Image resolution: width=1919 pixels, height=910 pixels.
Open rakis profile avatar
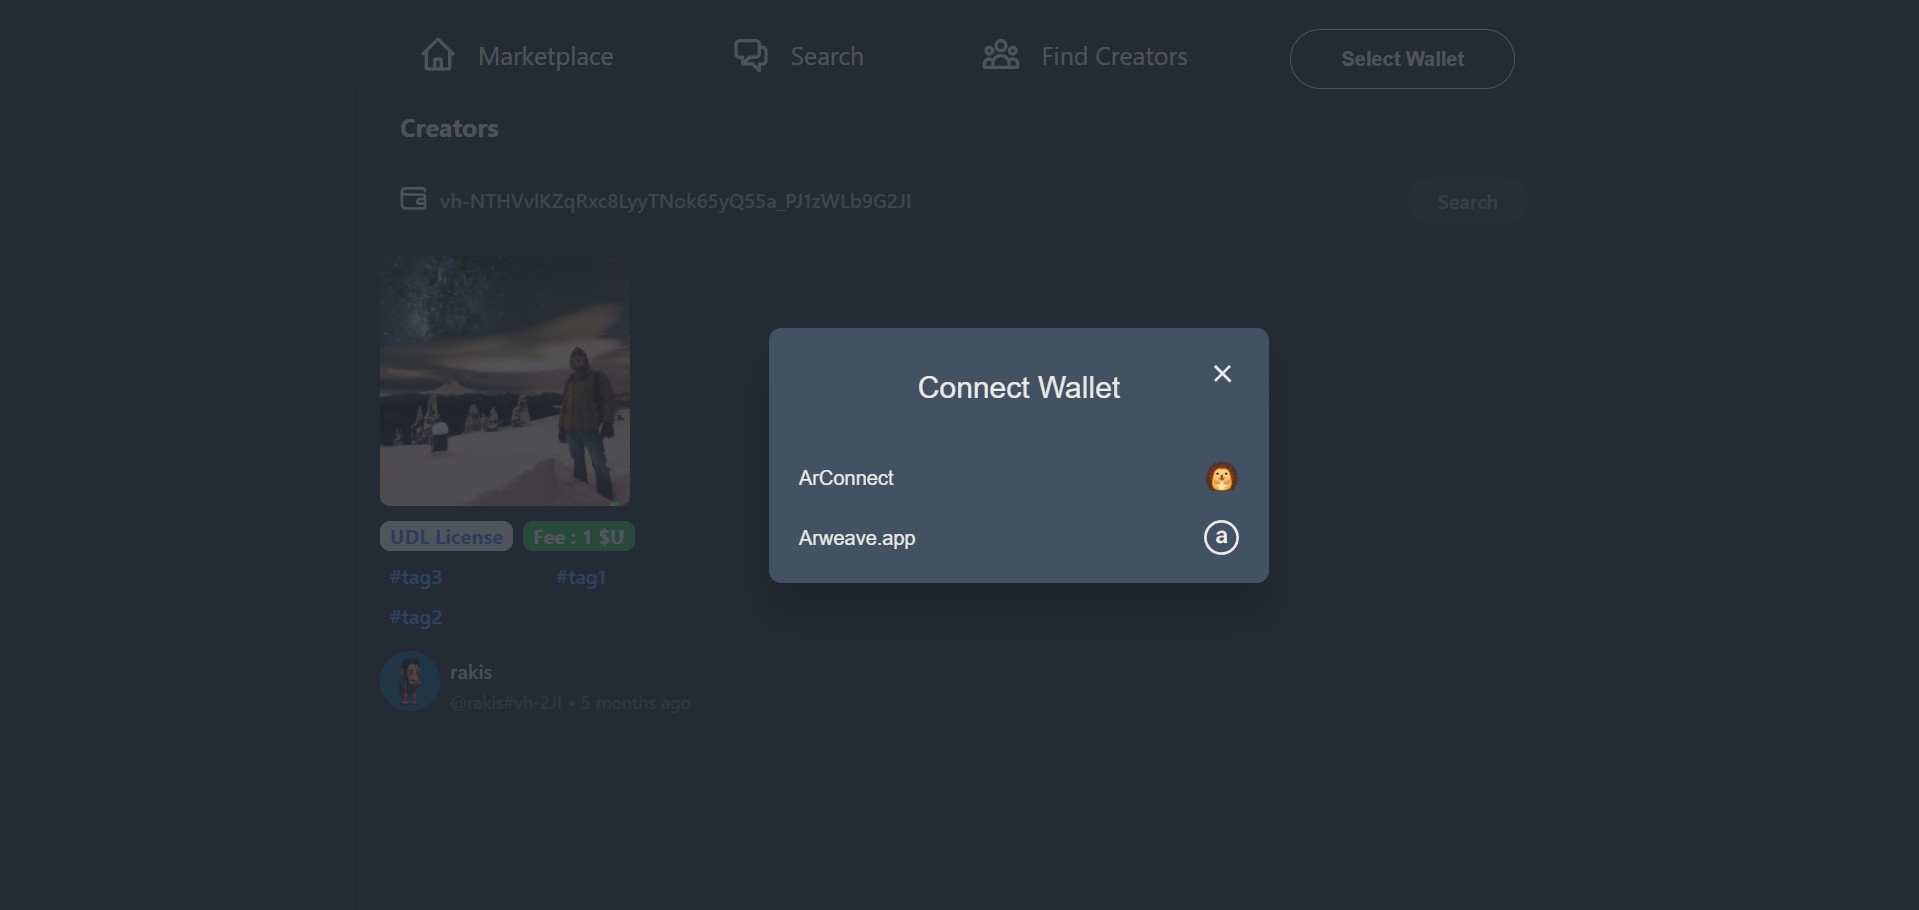click(410, 681)
